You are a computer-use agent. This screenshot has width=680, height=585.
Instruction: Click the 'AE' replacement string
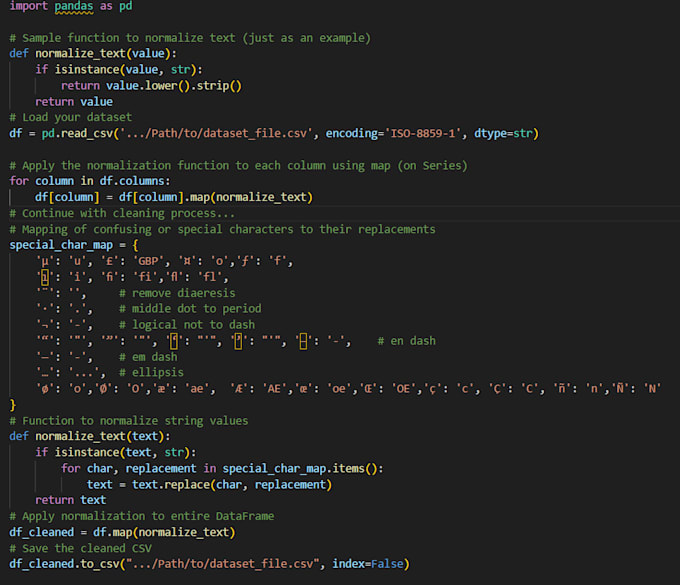pos(274,388)
